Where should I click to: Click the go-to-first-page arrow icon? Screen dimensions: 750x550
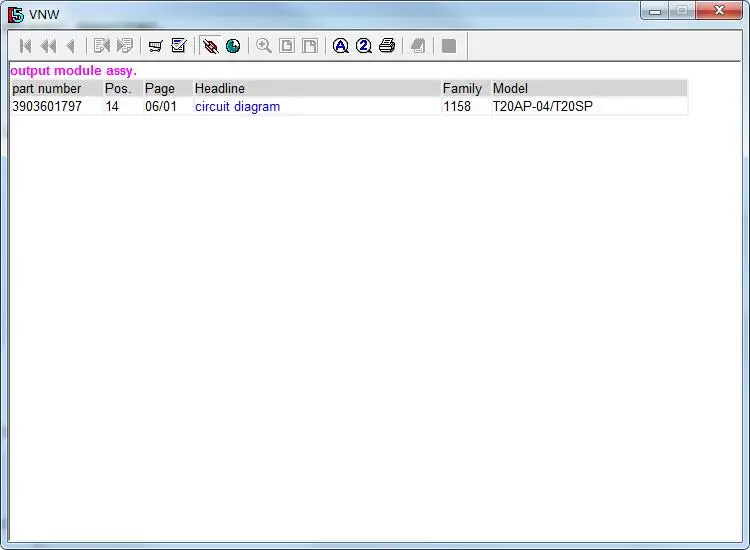tap(25, 46)
